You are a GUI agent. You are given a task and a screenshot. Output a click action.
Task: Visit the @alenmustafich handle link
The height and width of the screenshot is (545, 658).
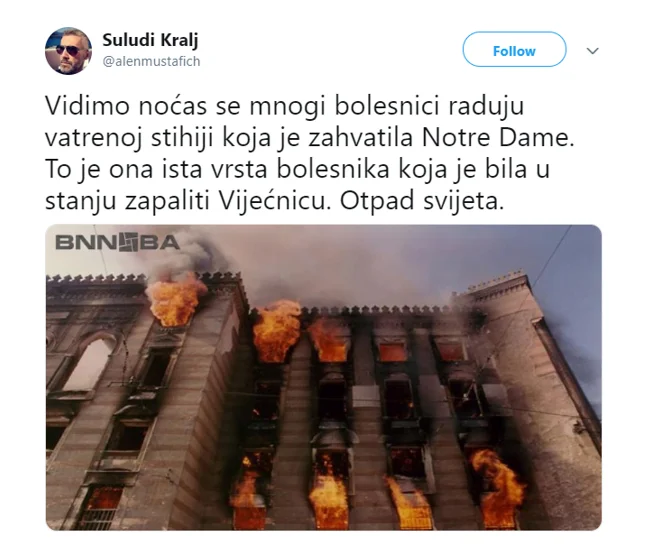click(x=151, y=61)
